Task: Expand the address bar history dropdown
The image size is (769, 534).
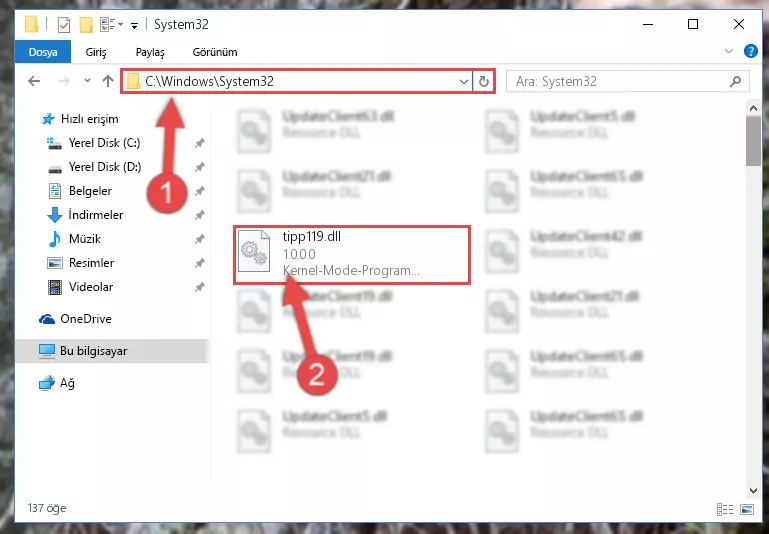Action: pos(463,81)
